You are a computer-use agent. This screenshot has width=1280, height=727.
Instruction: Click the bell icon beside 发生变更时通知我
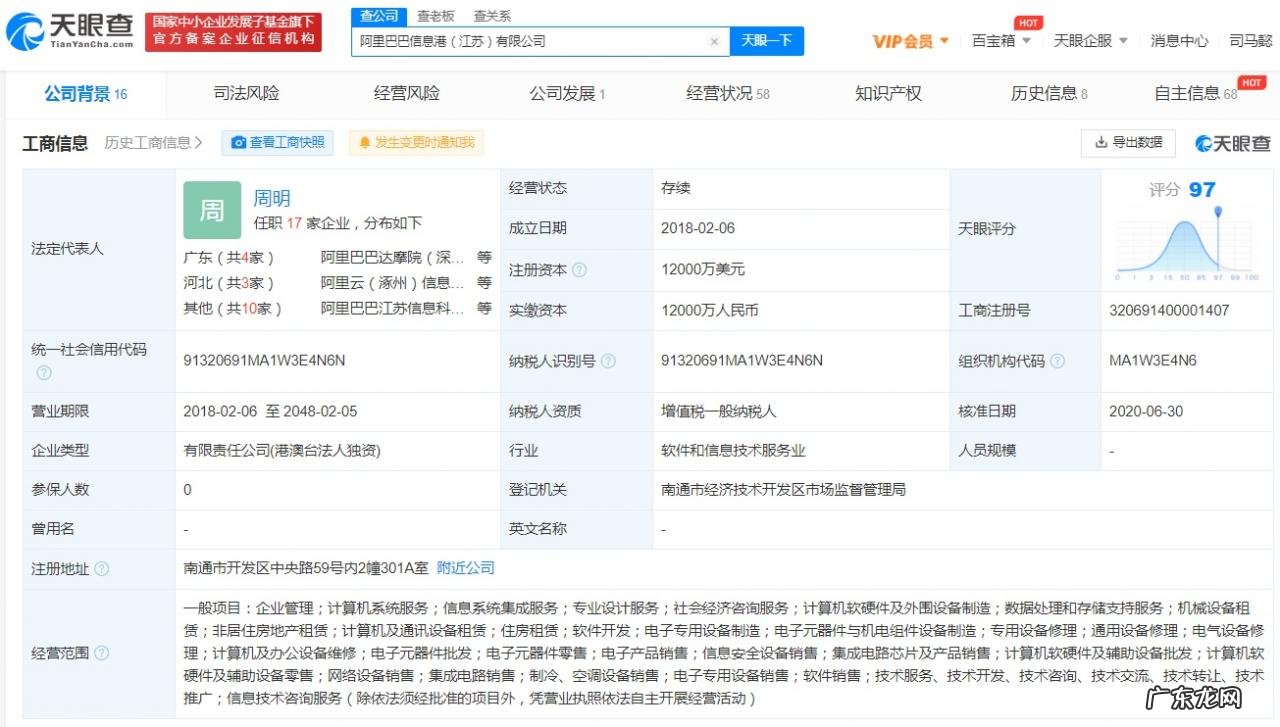tap(365, 143)
